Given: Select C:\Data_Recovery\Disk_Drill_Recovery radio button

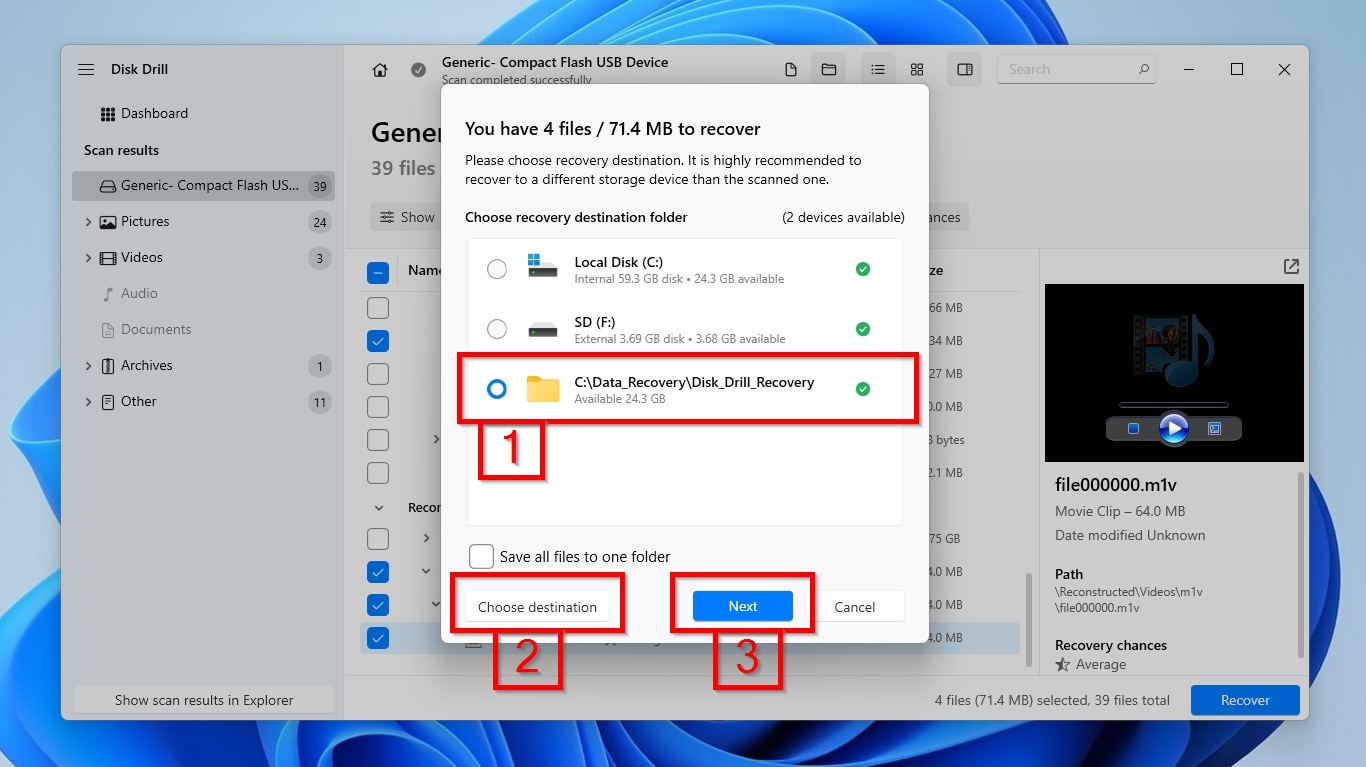Looking at the screenshot, I should 497,389.
